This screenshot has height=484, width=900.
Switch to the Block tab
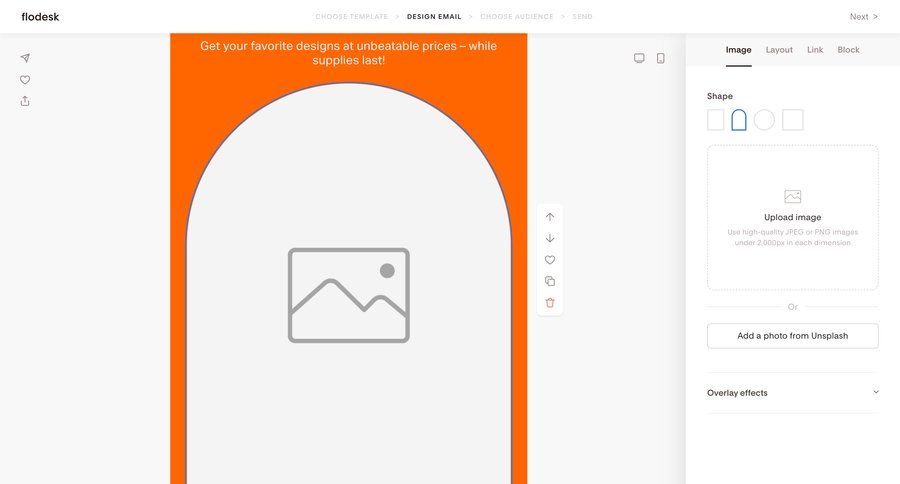848,50
